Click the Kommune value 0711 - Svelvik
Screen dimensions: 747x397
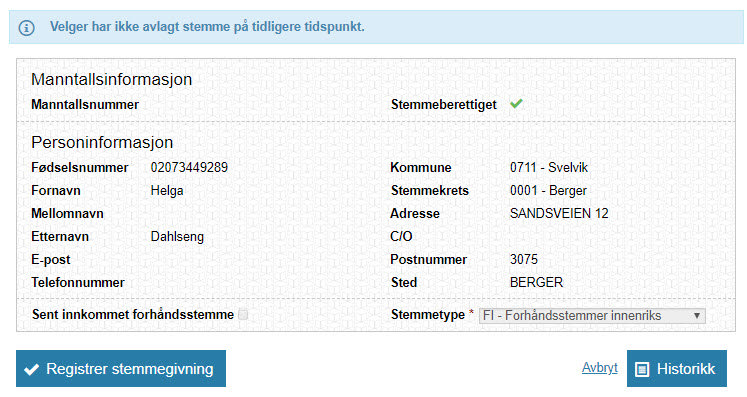click(x=548, y=167)
